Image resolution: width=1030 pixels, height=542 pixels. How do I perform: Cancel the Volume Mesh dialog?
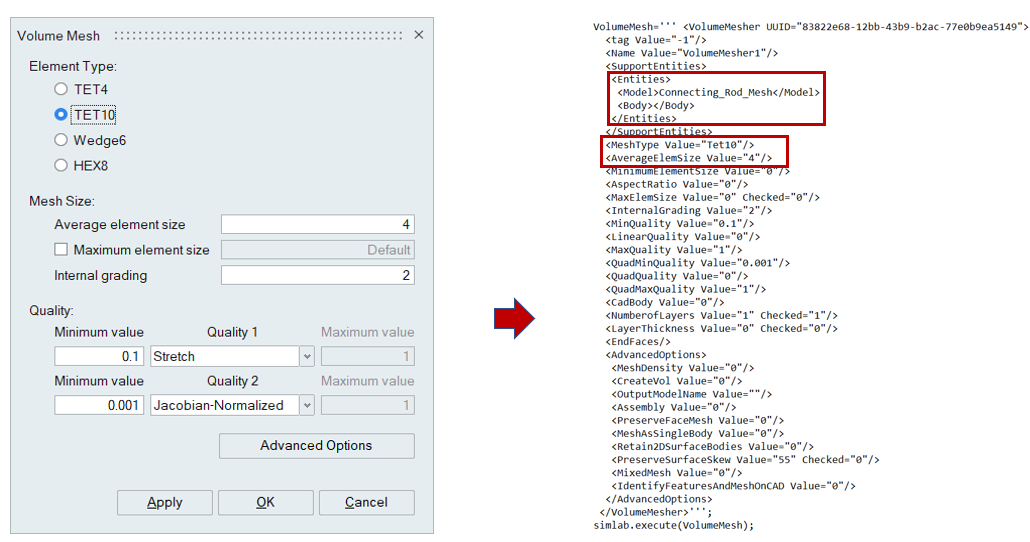point(365,502)
